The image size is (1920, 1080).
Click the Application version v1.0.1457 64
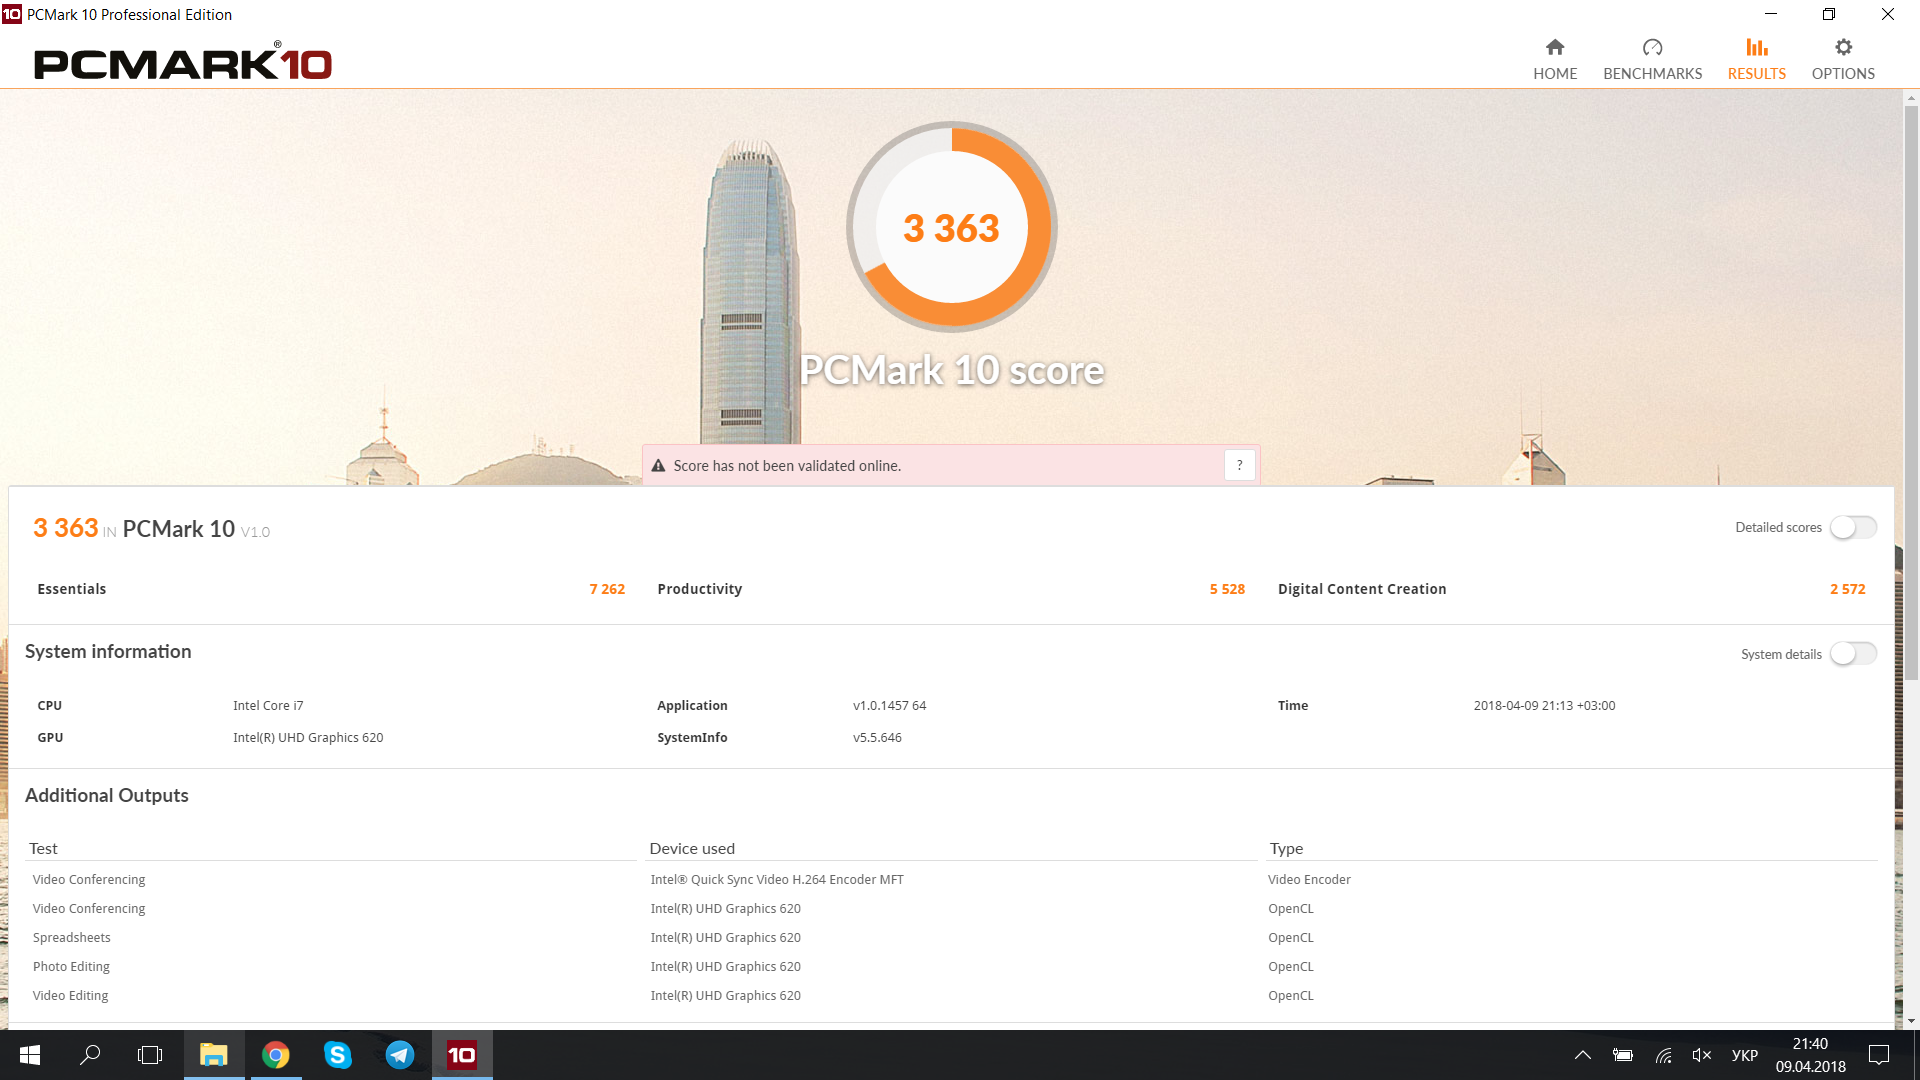(889, 706)
